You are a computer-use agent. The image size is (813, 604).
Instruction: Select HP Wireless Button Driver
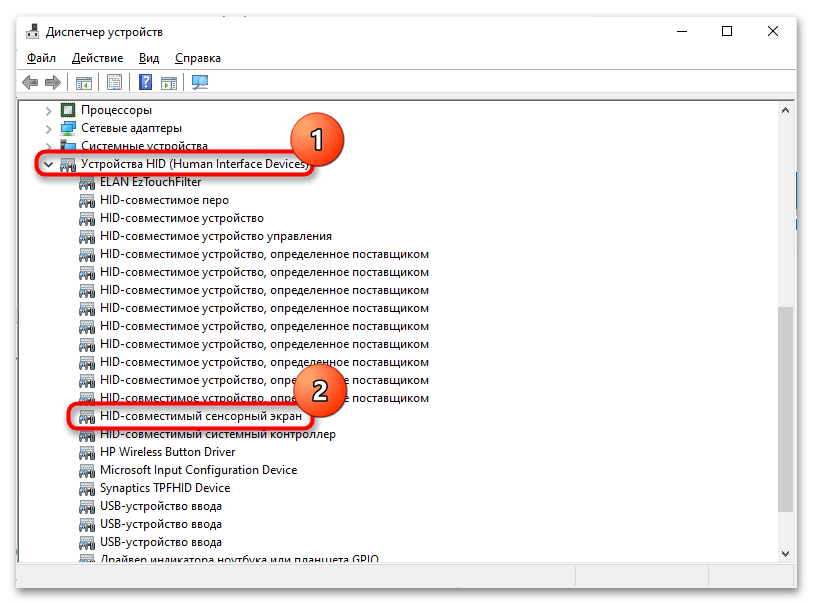pyautogui.click(x=167, y=452)
